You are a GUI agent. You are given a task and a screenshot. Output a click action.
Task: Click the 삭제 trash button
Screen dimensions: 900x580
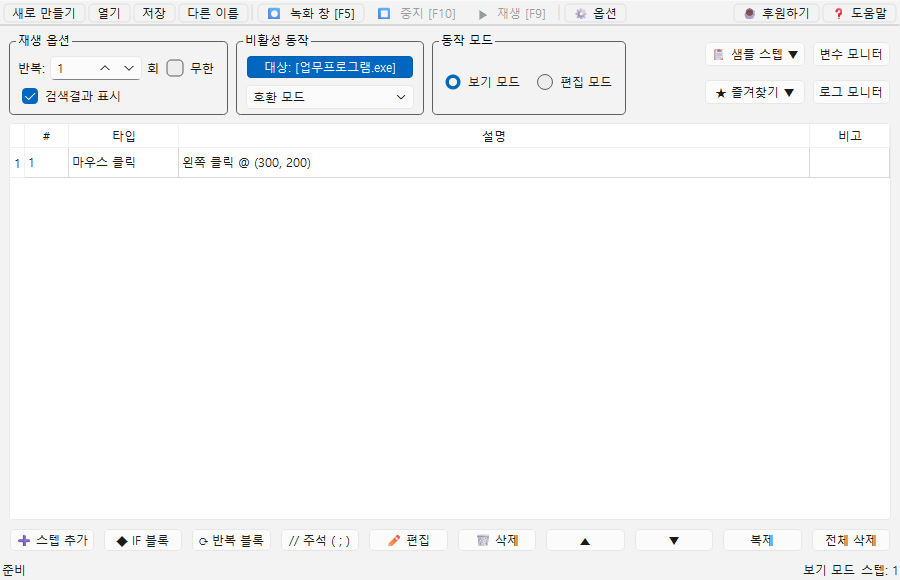tap(497, 540)
